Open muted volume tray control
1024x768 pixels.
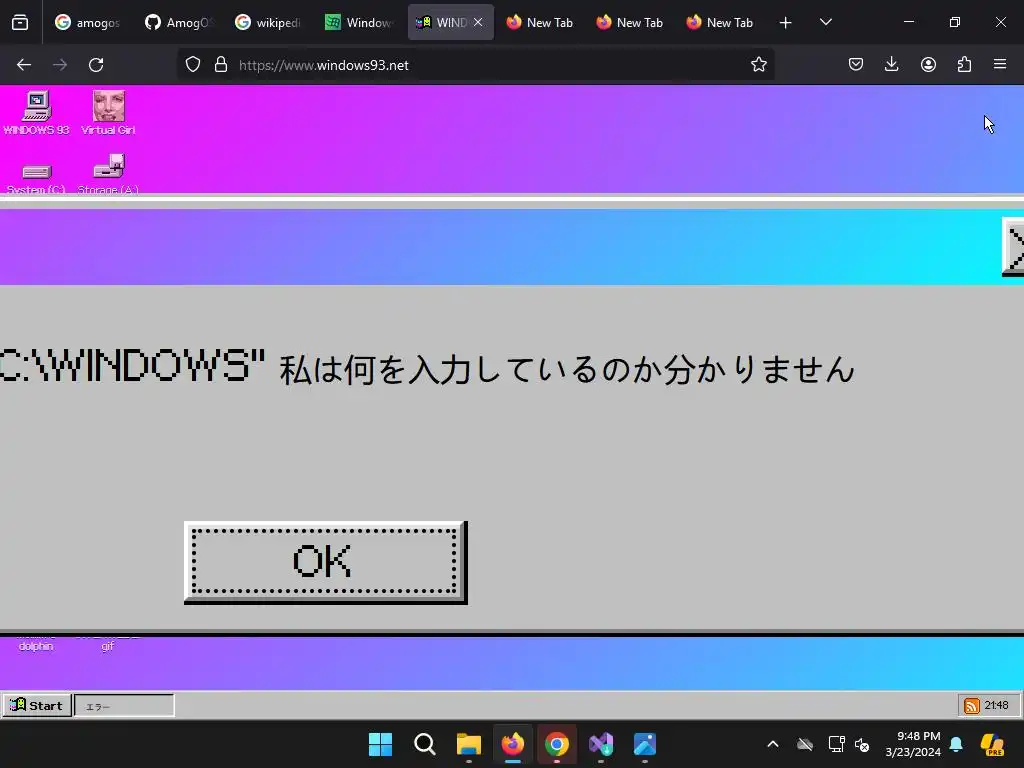(x=862, y=744)
